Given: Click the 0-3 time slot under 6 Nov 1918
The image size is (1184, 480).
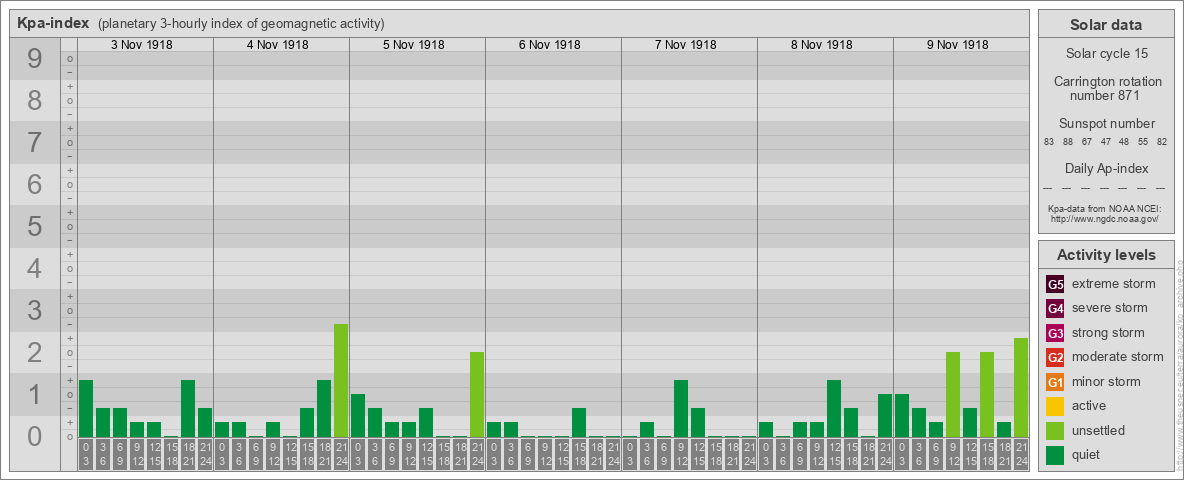Looking at the screenshot, I should pos(494,455).
